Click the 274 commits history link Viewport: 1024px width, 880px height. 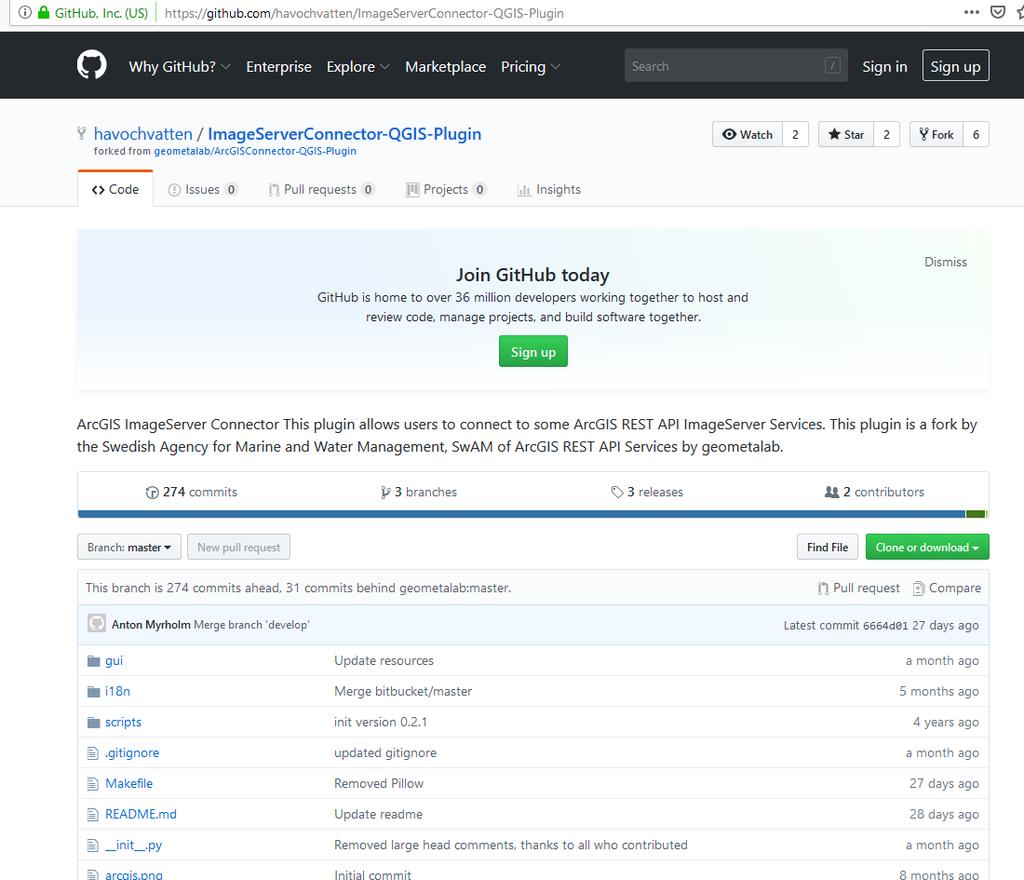pyautogui.click(x=191, y=492)
